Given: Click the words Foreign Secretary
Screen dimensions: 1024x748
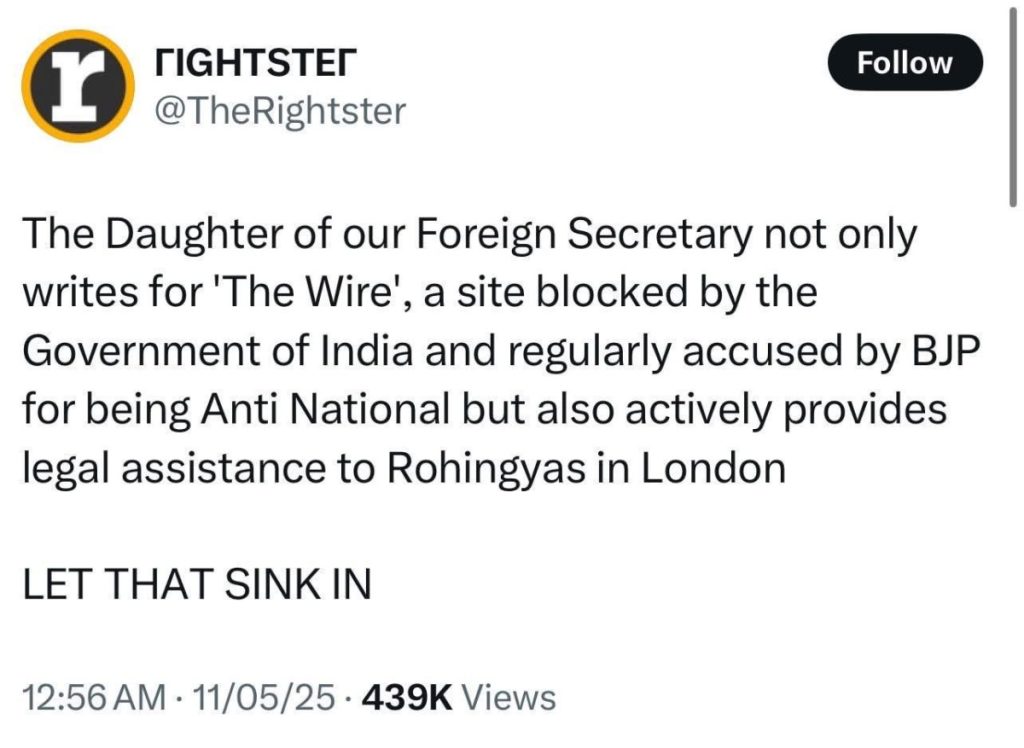Looking at the screenshot, I should click(578, 237).
